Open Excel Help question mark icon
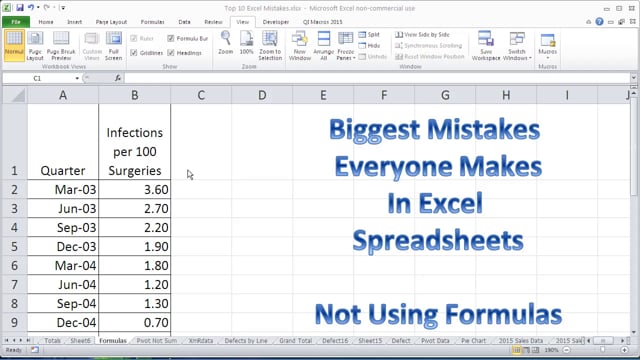 click(x=599, y=22)
